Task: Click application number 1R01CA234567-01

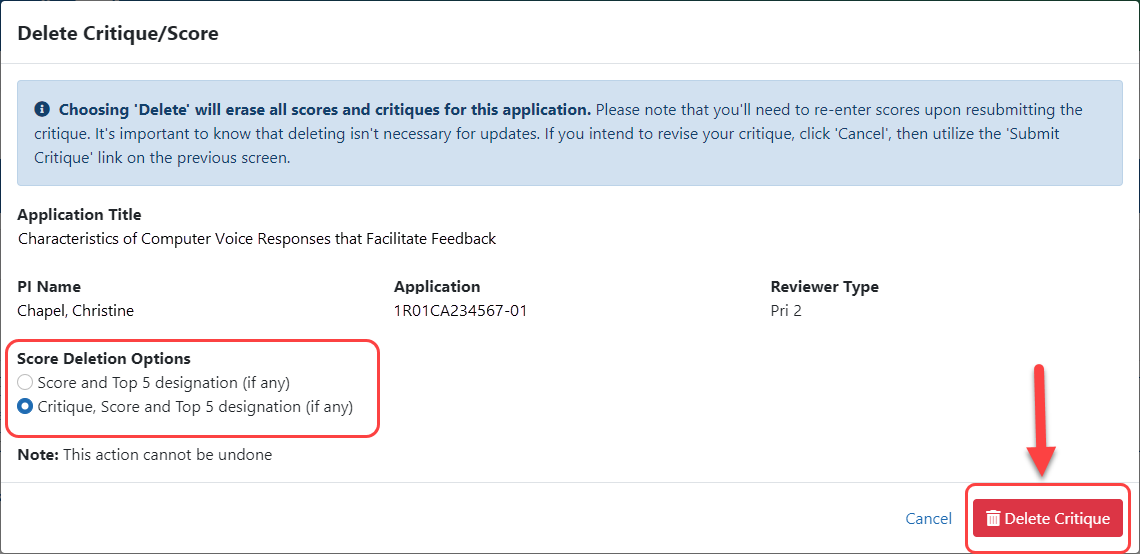Action: [x=460, y=311]
